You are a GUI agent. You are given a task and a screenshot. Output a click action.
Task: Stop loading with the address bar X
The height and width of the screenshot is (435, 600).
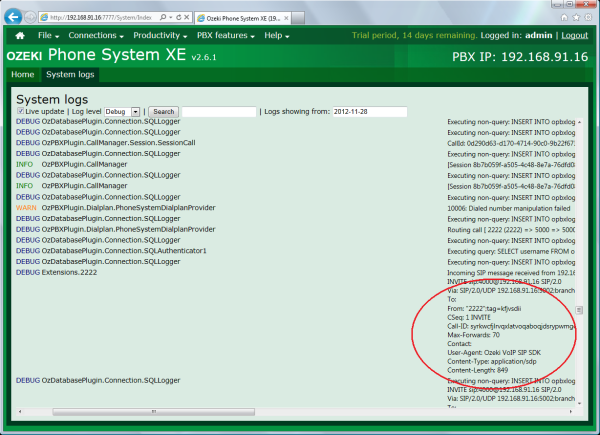point(186,17)
